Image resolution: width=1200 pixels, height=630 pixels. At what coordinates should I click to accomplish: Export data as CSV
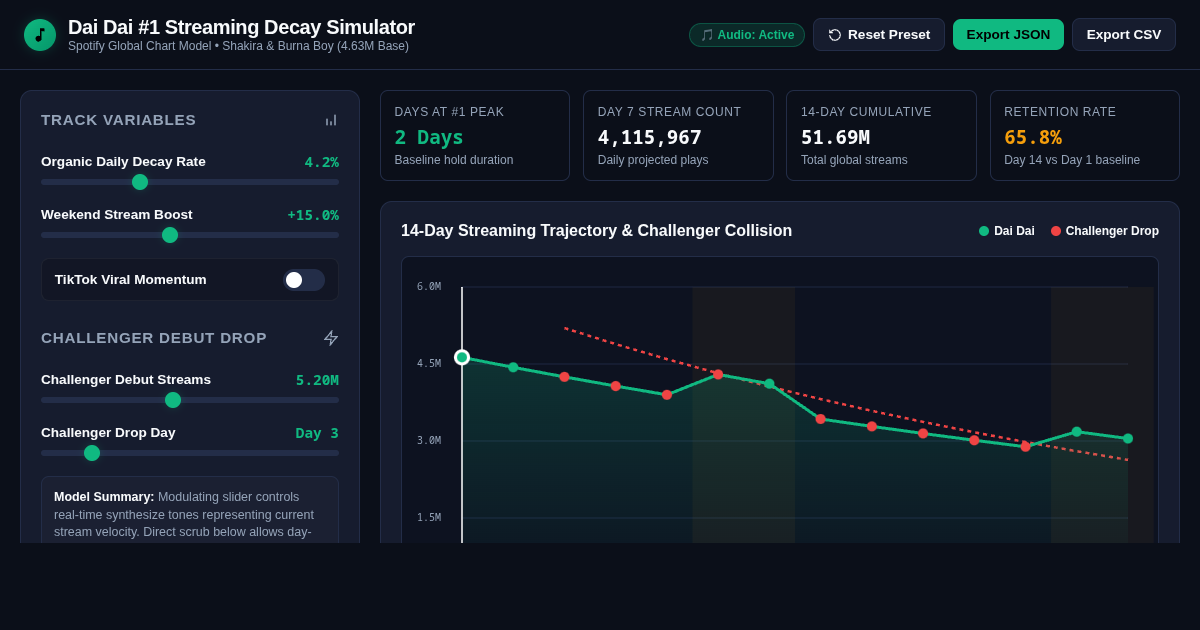coord(1124,35)
